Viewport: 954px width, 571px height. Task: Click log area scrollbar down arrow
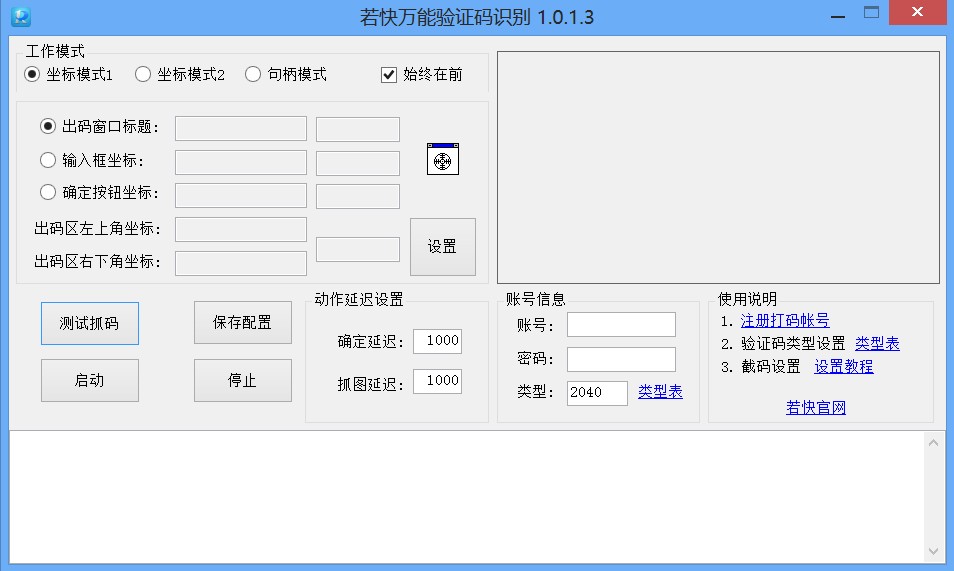[x=933, y=552]
